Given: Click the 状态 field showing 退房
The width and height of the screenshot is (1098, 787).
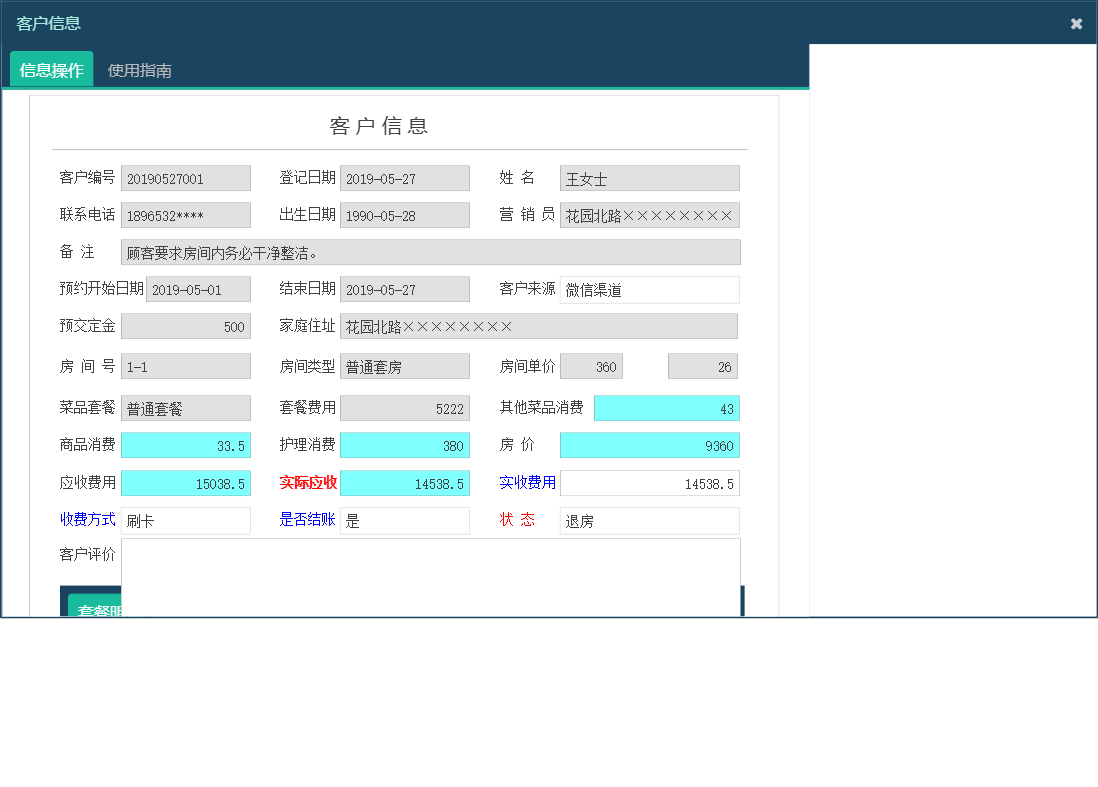Looking at the screenshot, I should coord(649,520).
